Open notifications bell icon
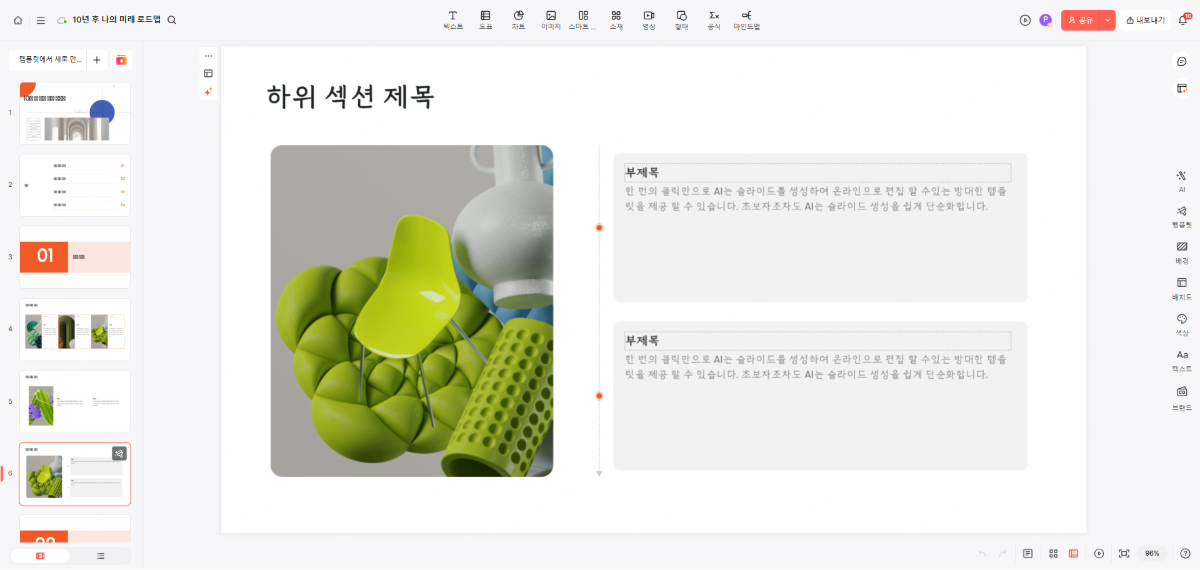The image size is (1200, 570). tap(1184, 20)
